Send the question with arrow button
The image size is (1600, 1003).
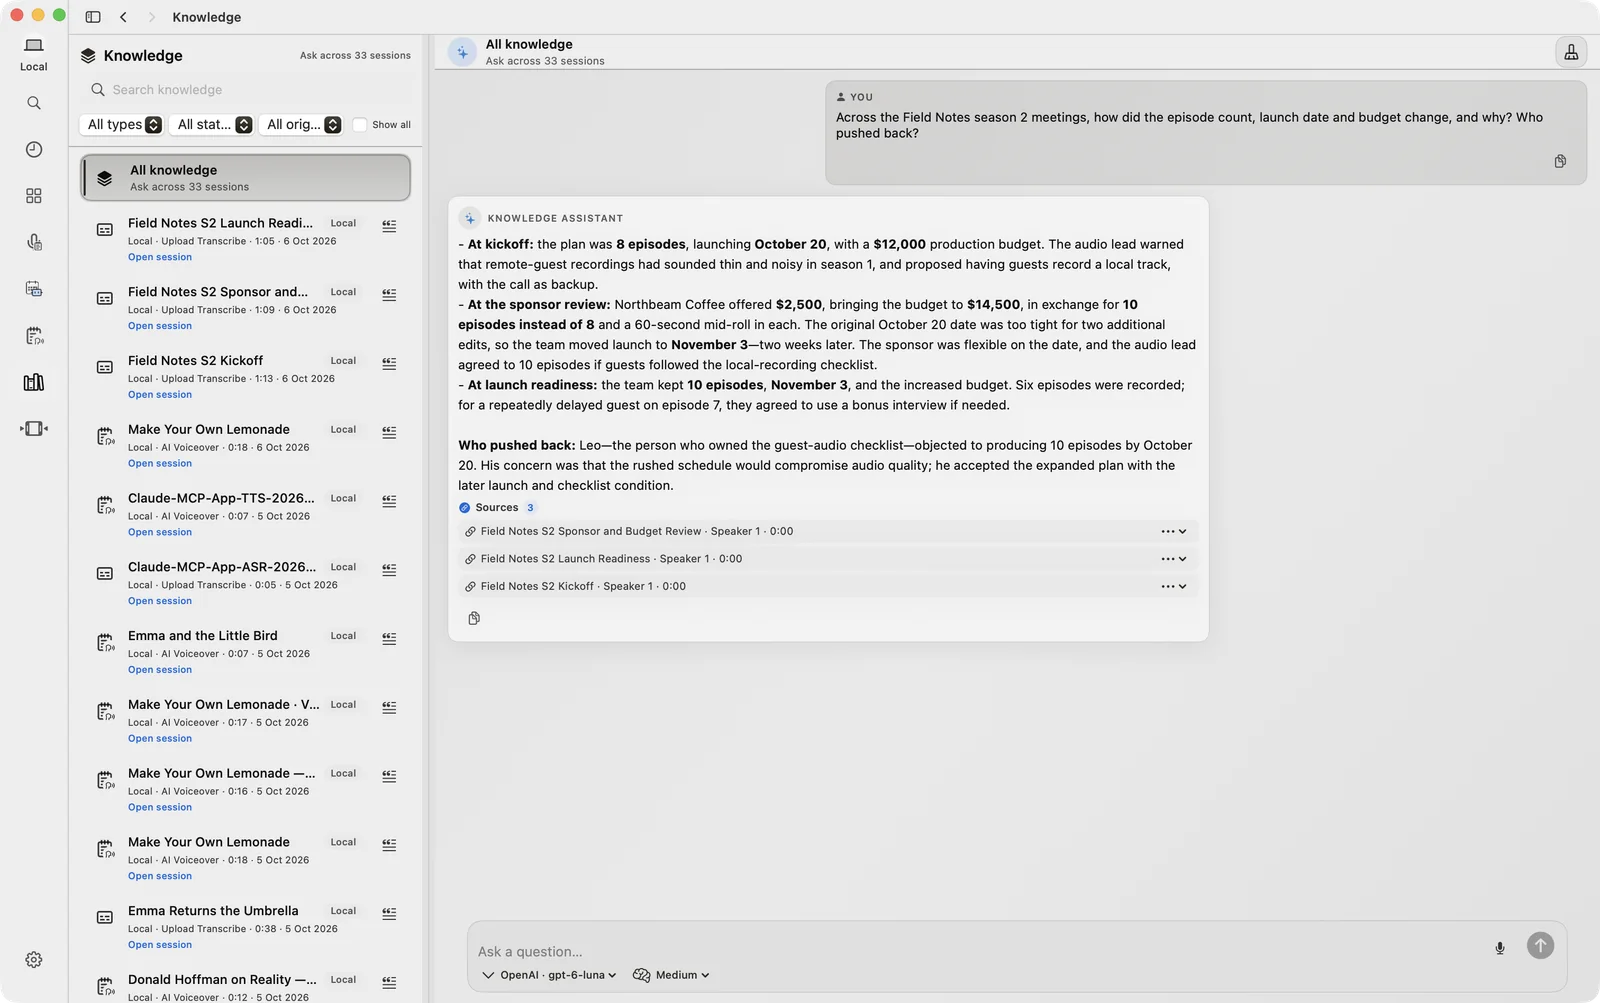point(1540,945)
